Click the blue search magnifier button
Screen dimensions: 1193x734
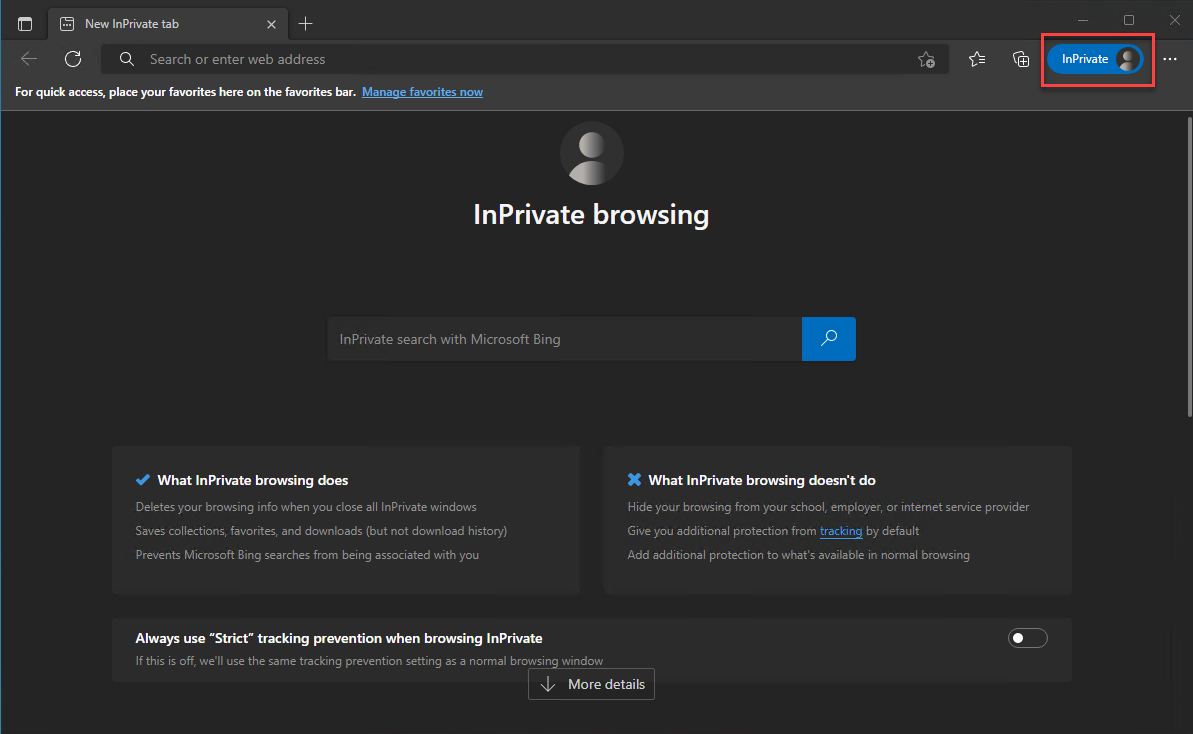coord(829,339)
